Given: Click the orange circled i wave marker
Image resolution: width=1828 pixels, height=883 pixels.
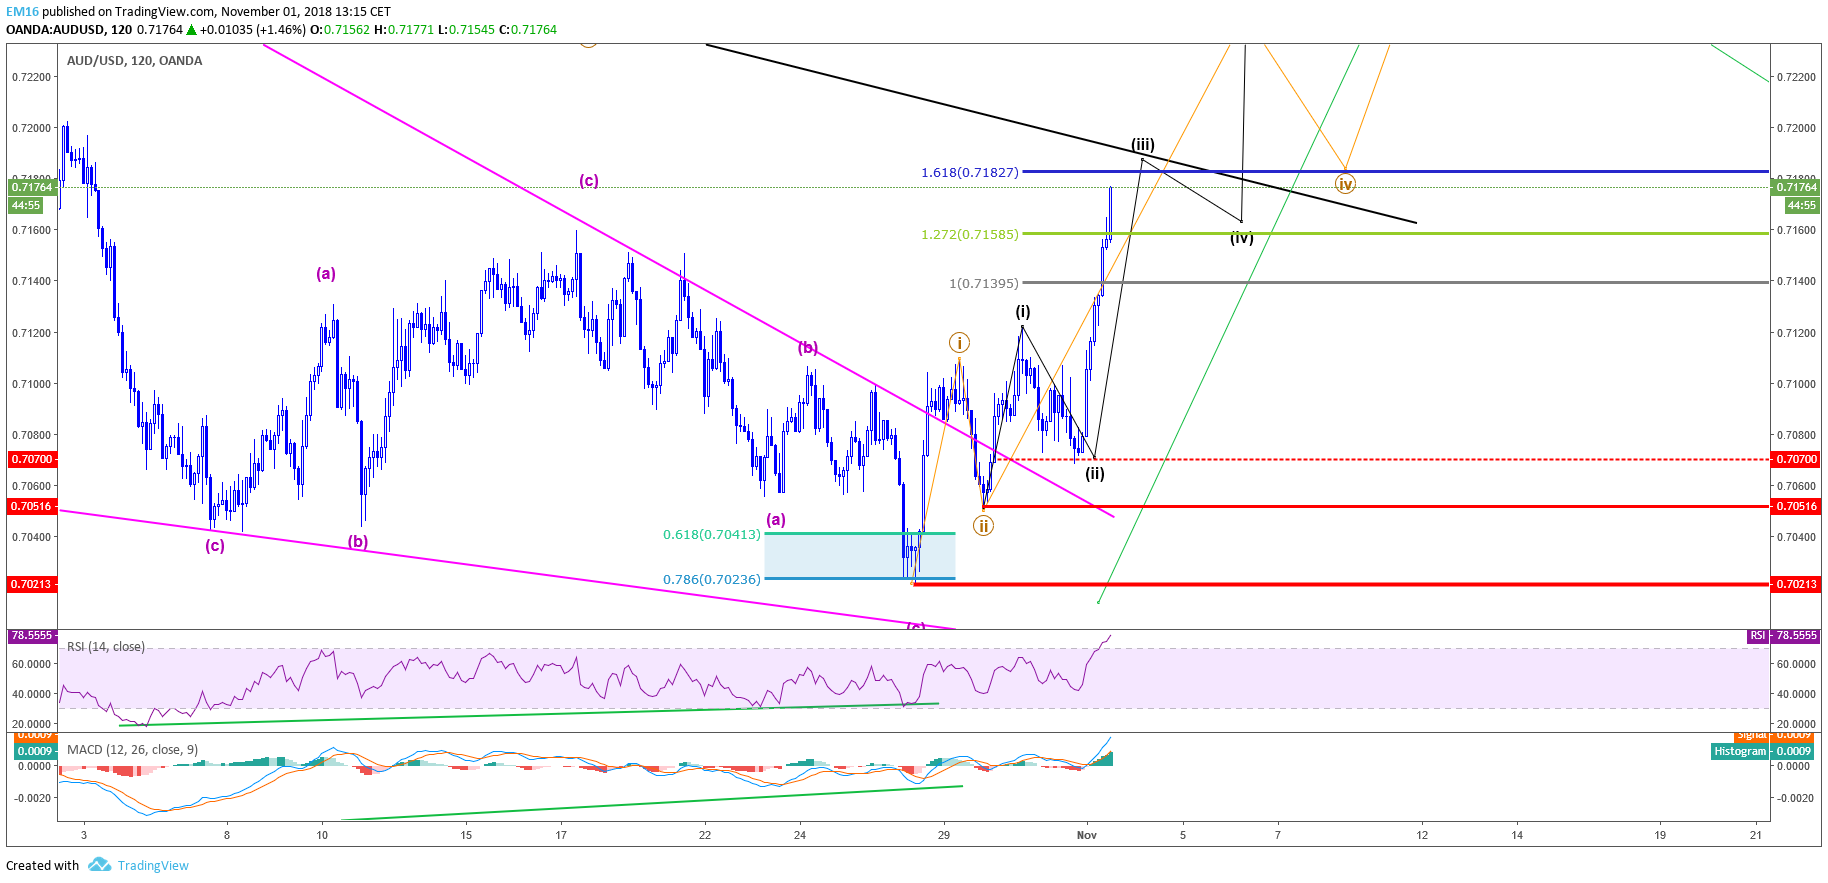Looking at the screenshot, I should (x=959, y=343).
